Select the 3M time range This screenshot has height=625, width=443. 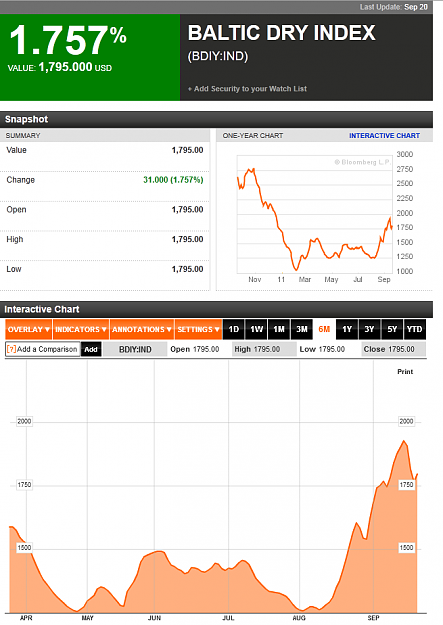pos(301,329)
